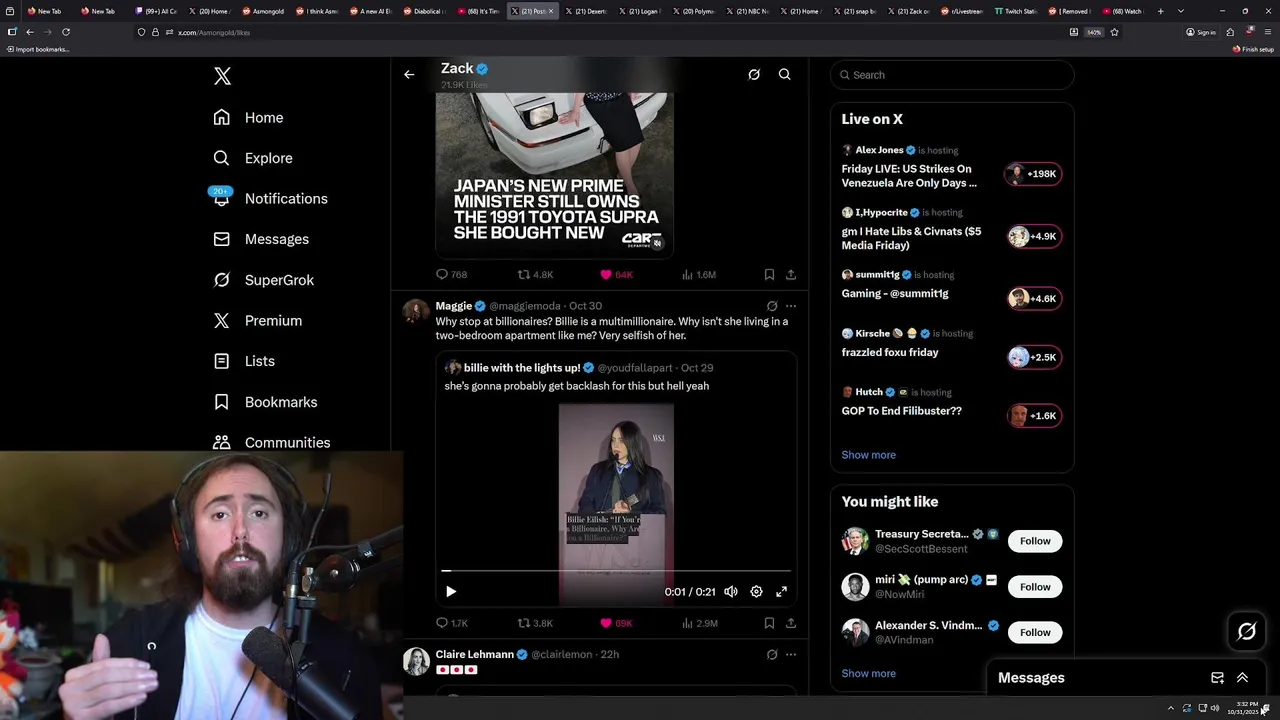Follow miri (pump arc) account
This screenshot has height=720, width=1280.
(x=1035, y=587)
